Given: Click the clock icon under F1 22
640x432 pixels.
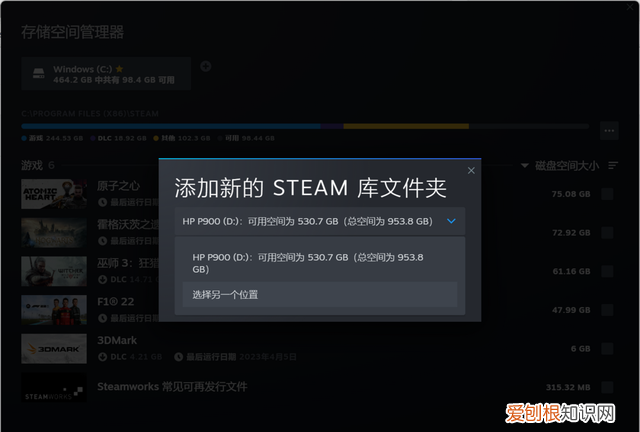Looking at the screenshot, I should click(102, 318).
